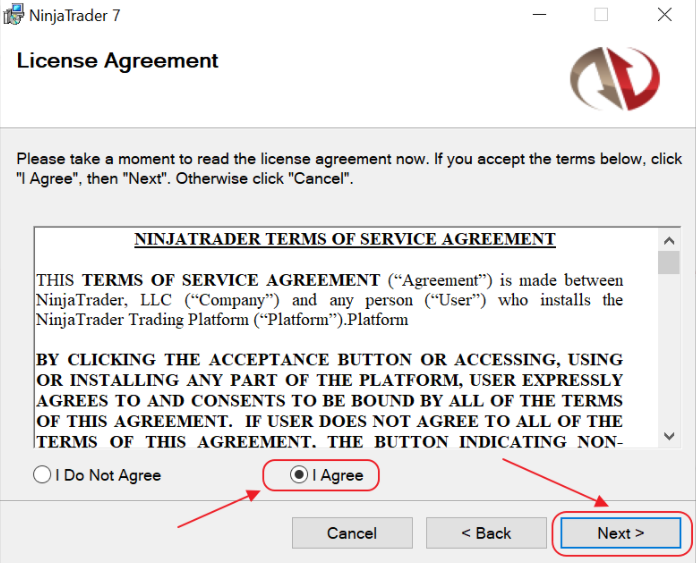Click the license text scroll up arrow
This screenshot has width=696, height=563.
click(669, 241)
